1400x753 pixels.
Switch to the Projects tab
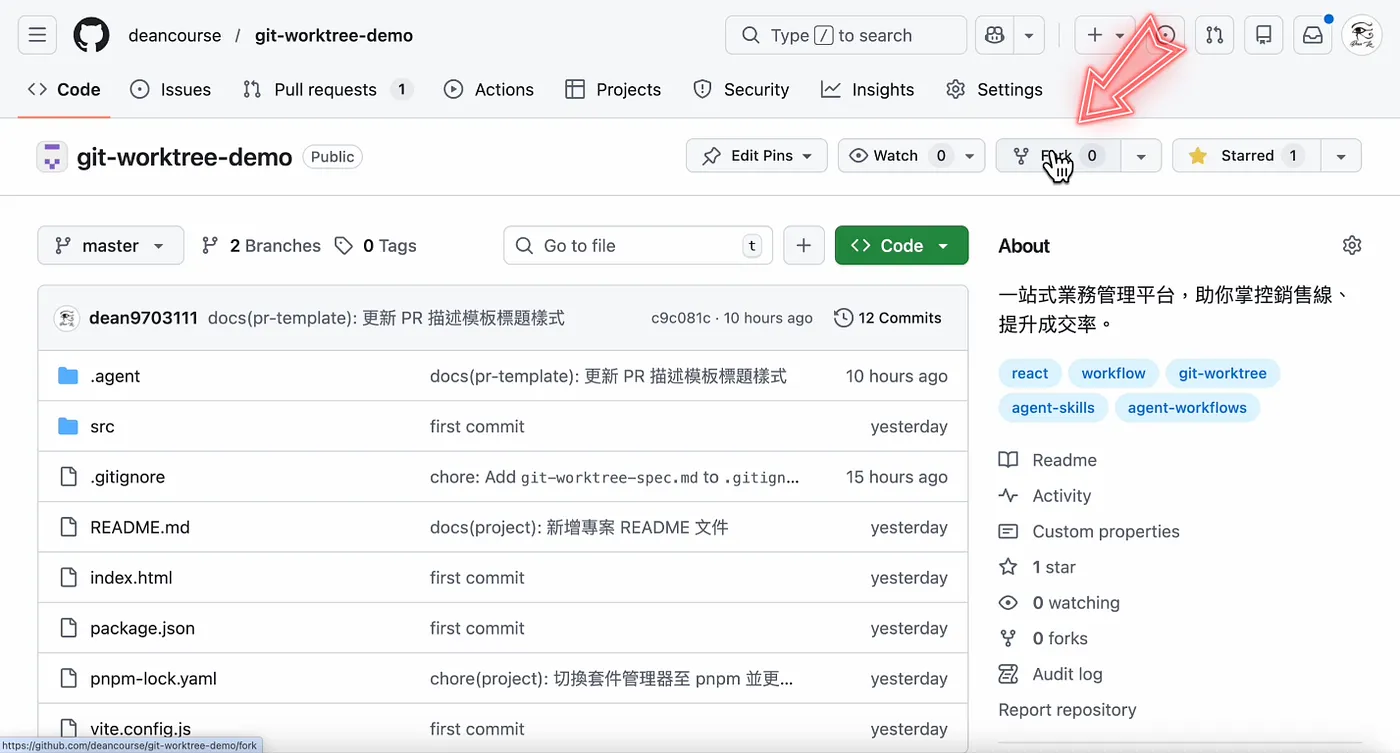(613, 89)
